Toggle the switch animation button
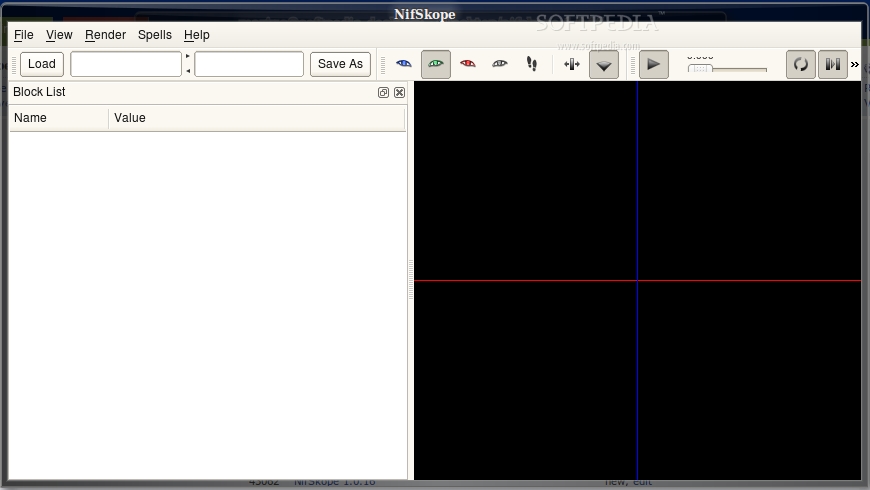Image resolution: width=870 pixels, height=490 pixels. coord(832,64)
